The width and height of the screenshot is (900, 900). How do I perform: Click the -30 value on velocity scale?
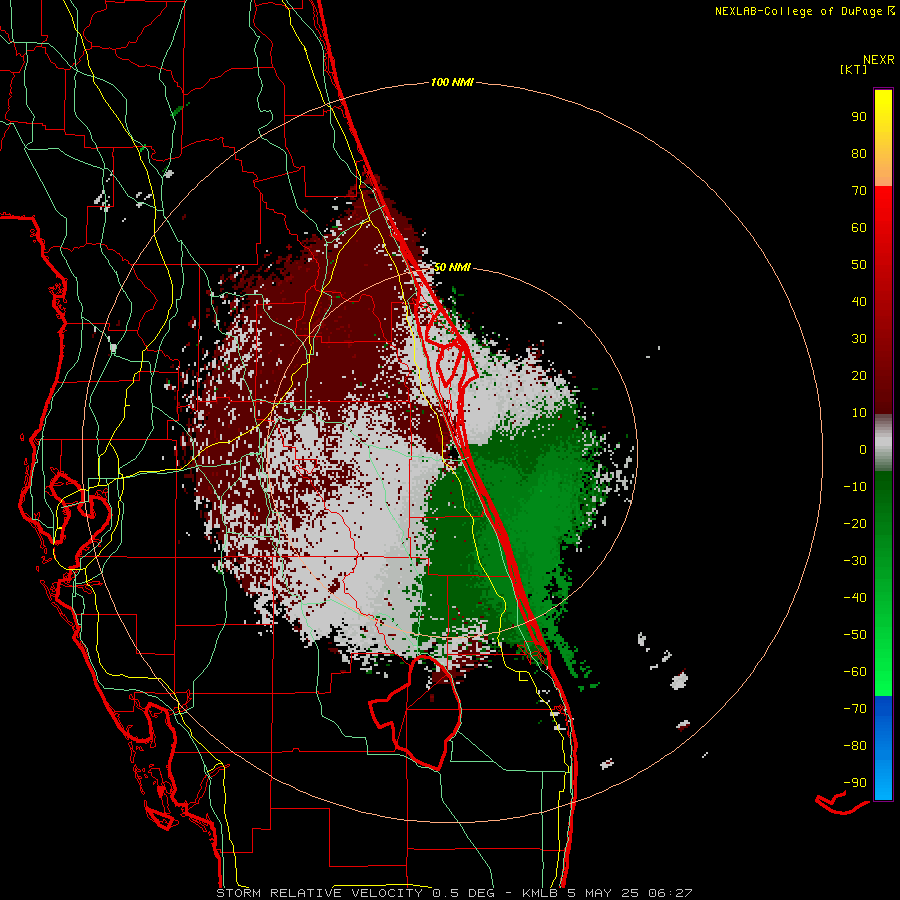coord(855,561)
